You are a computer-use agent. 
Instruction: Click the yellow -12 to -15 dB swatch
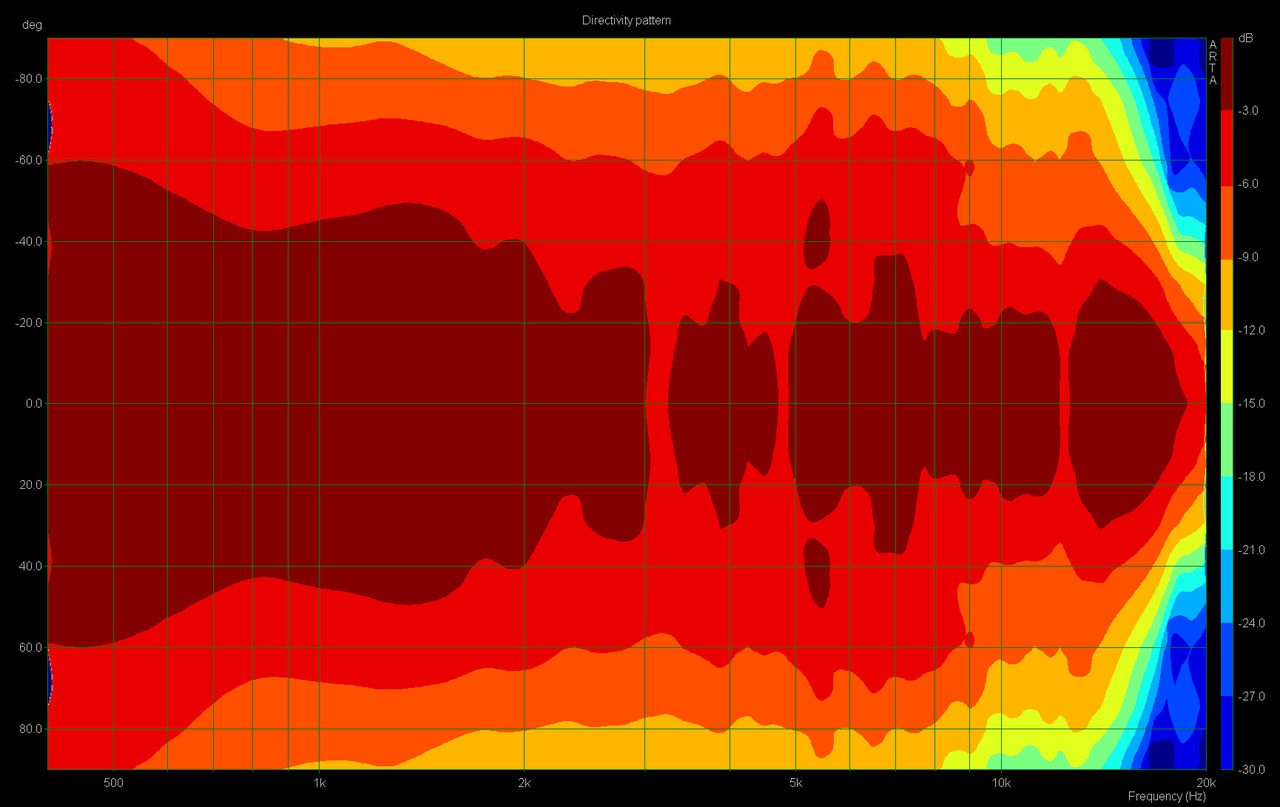click(x=1227, y=368)
